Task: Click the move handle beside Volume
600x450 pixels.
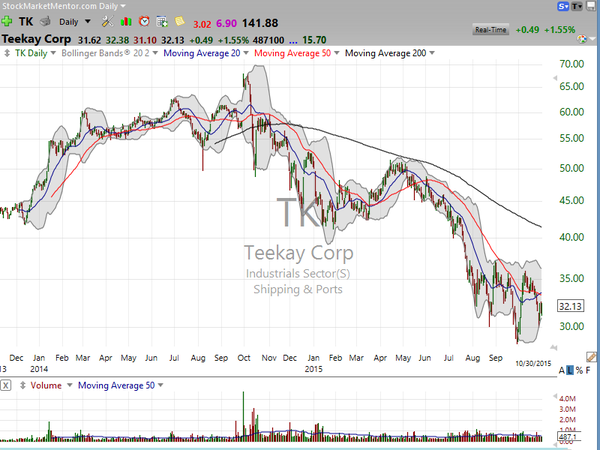Action: coord(23,385)
